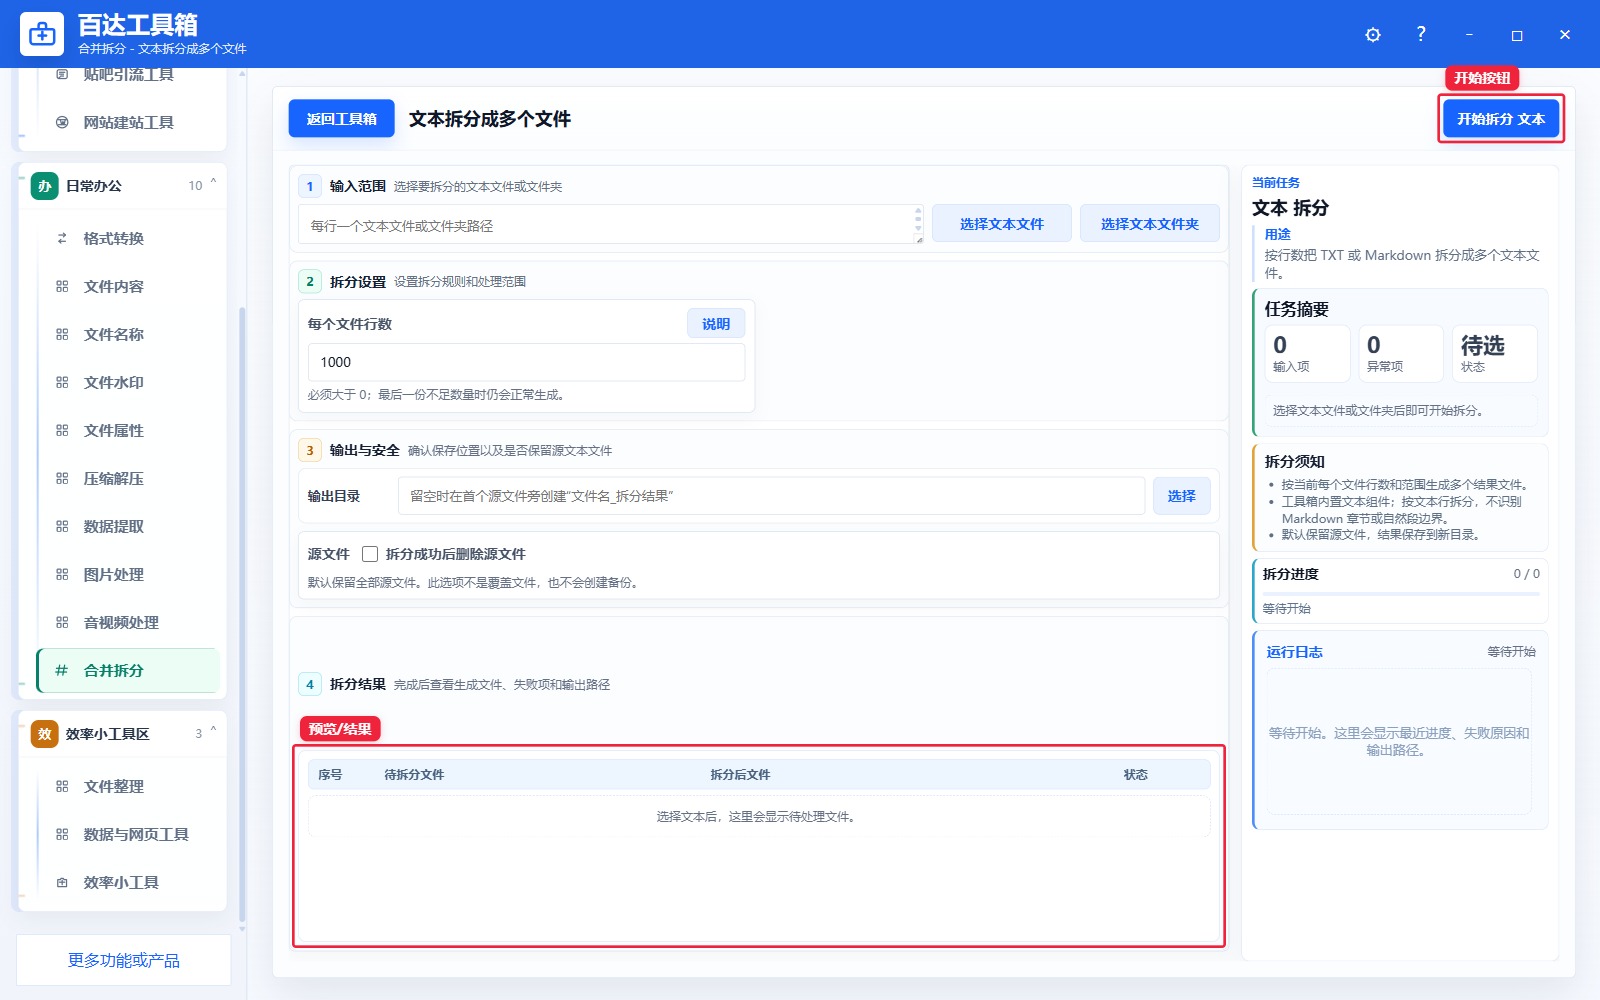Click the 网站建站工具 sidebar icon

[62, 122]
